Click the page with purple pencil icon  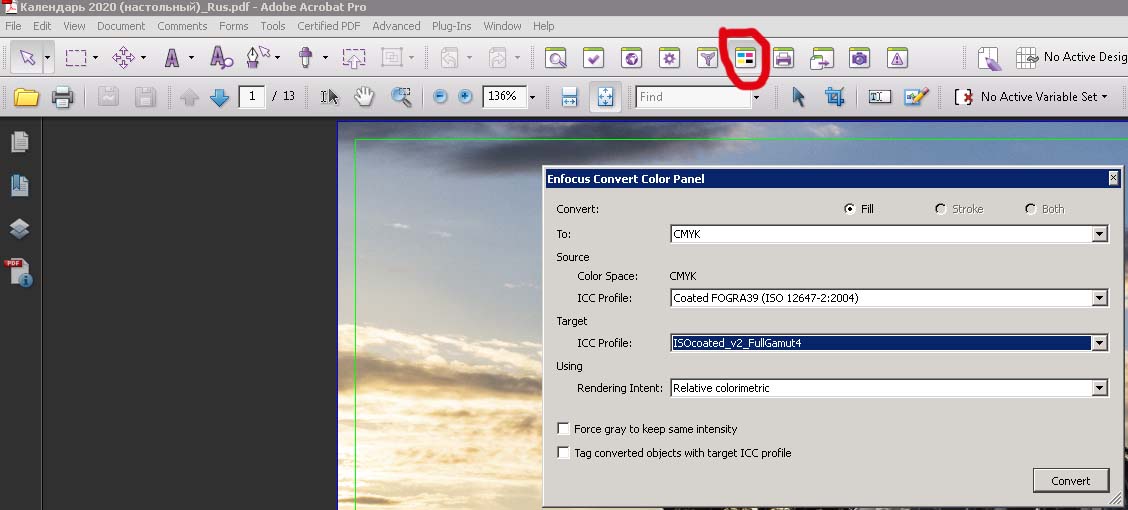[990, 58]
